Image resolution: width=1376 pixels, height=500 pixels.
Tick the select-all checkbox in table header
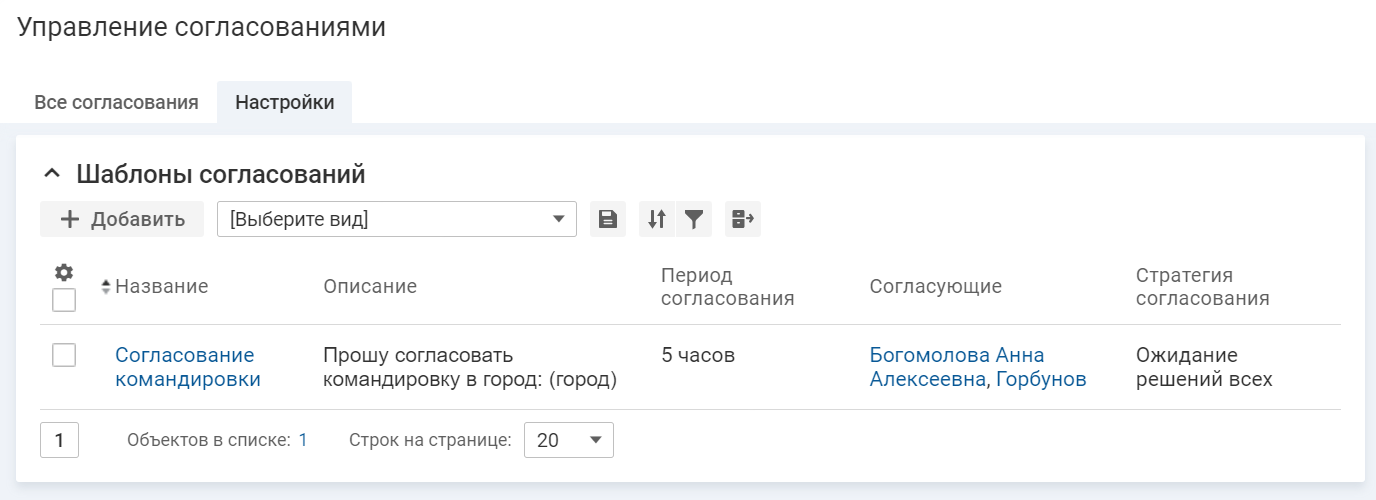pos(64,300)
